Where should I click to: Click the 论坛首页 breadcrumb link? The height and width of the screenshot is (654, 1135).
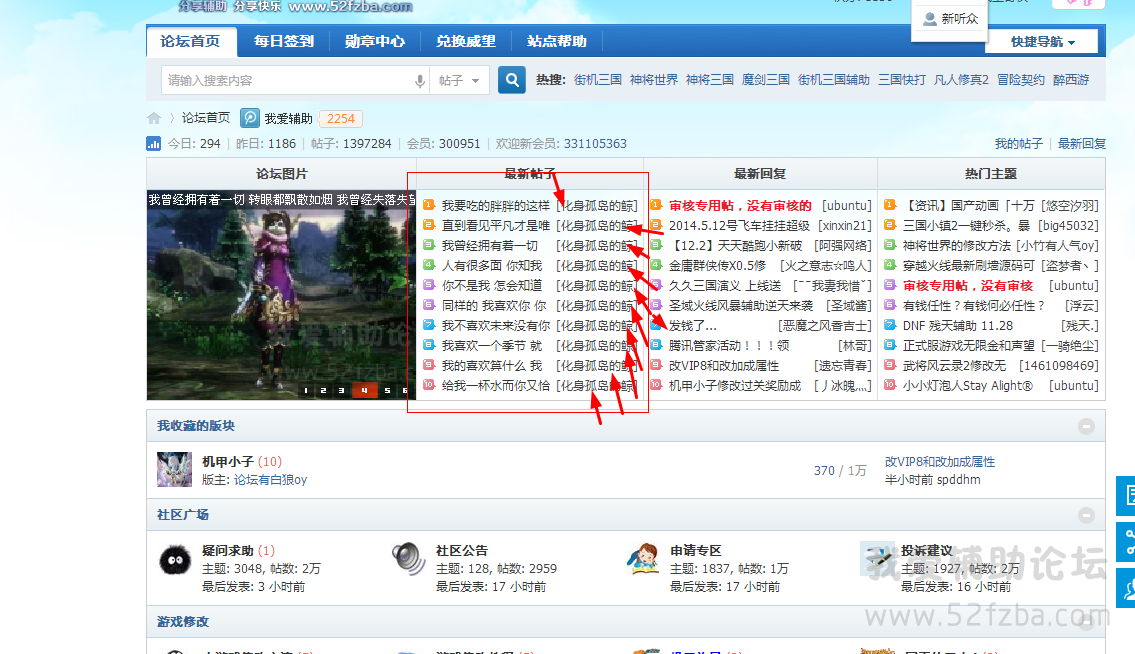tap(206, 118)
